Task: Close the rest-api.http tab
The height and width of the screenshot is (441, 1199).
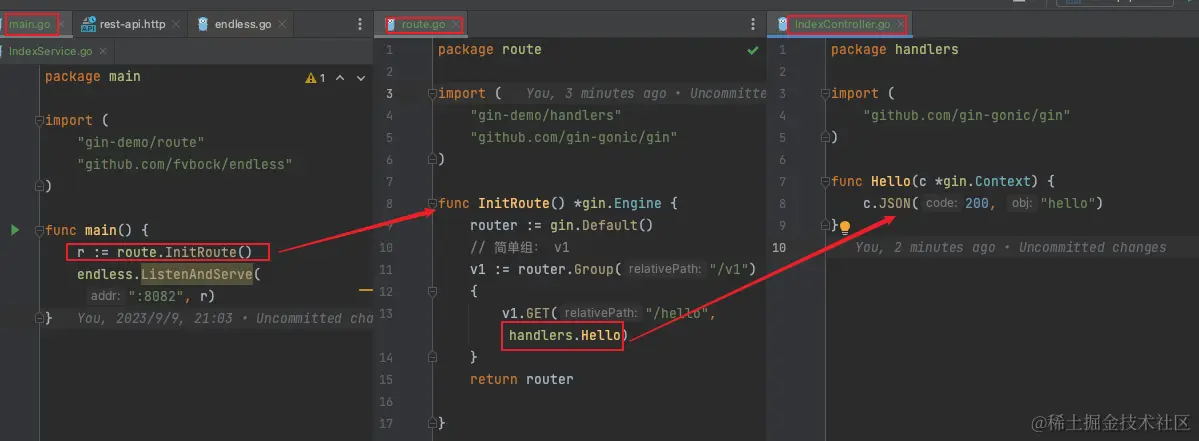Action: [176, 24]
